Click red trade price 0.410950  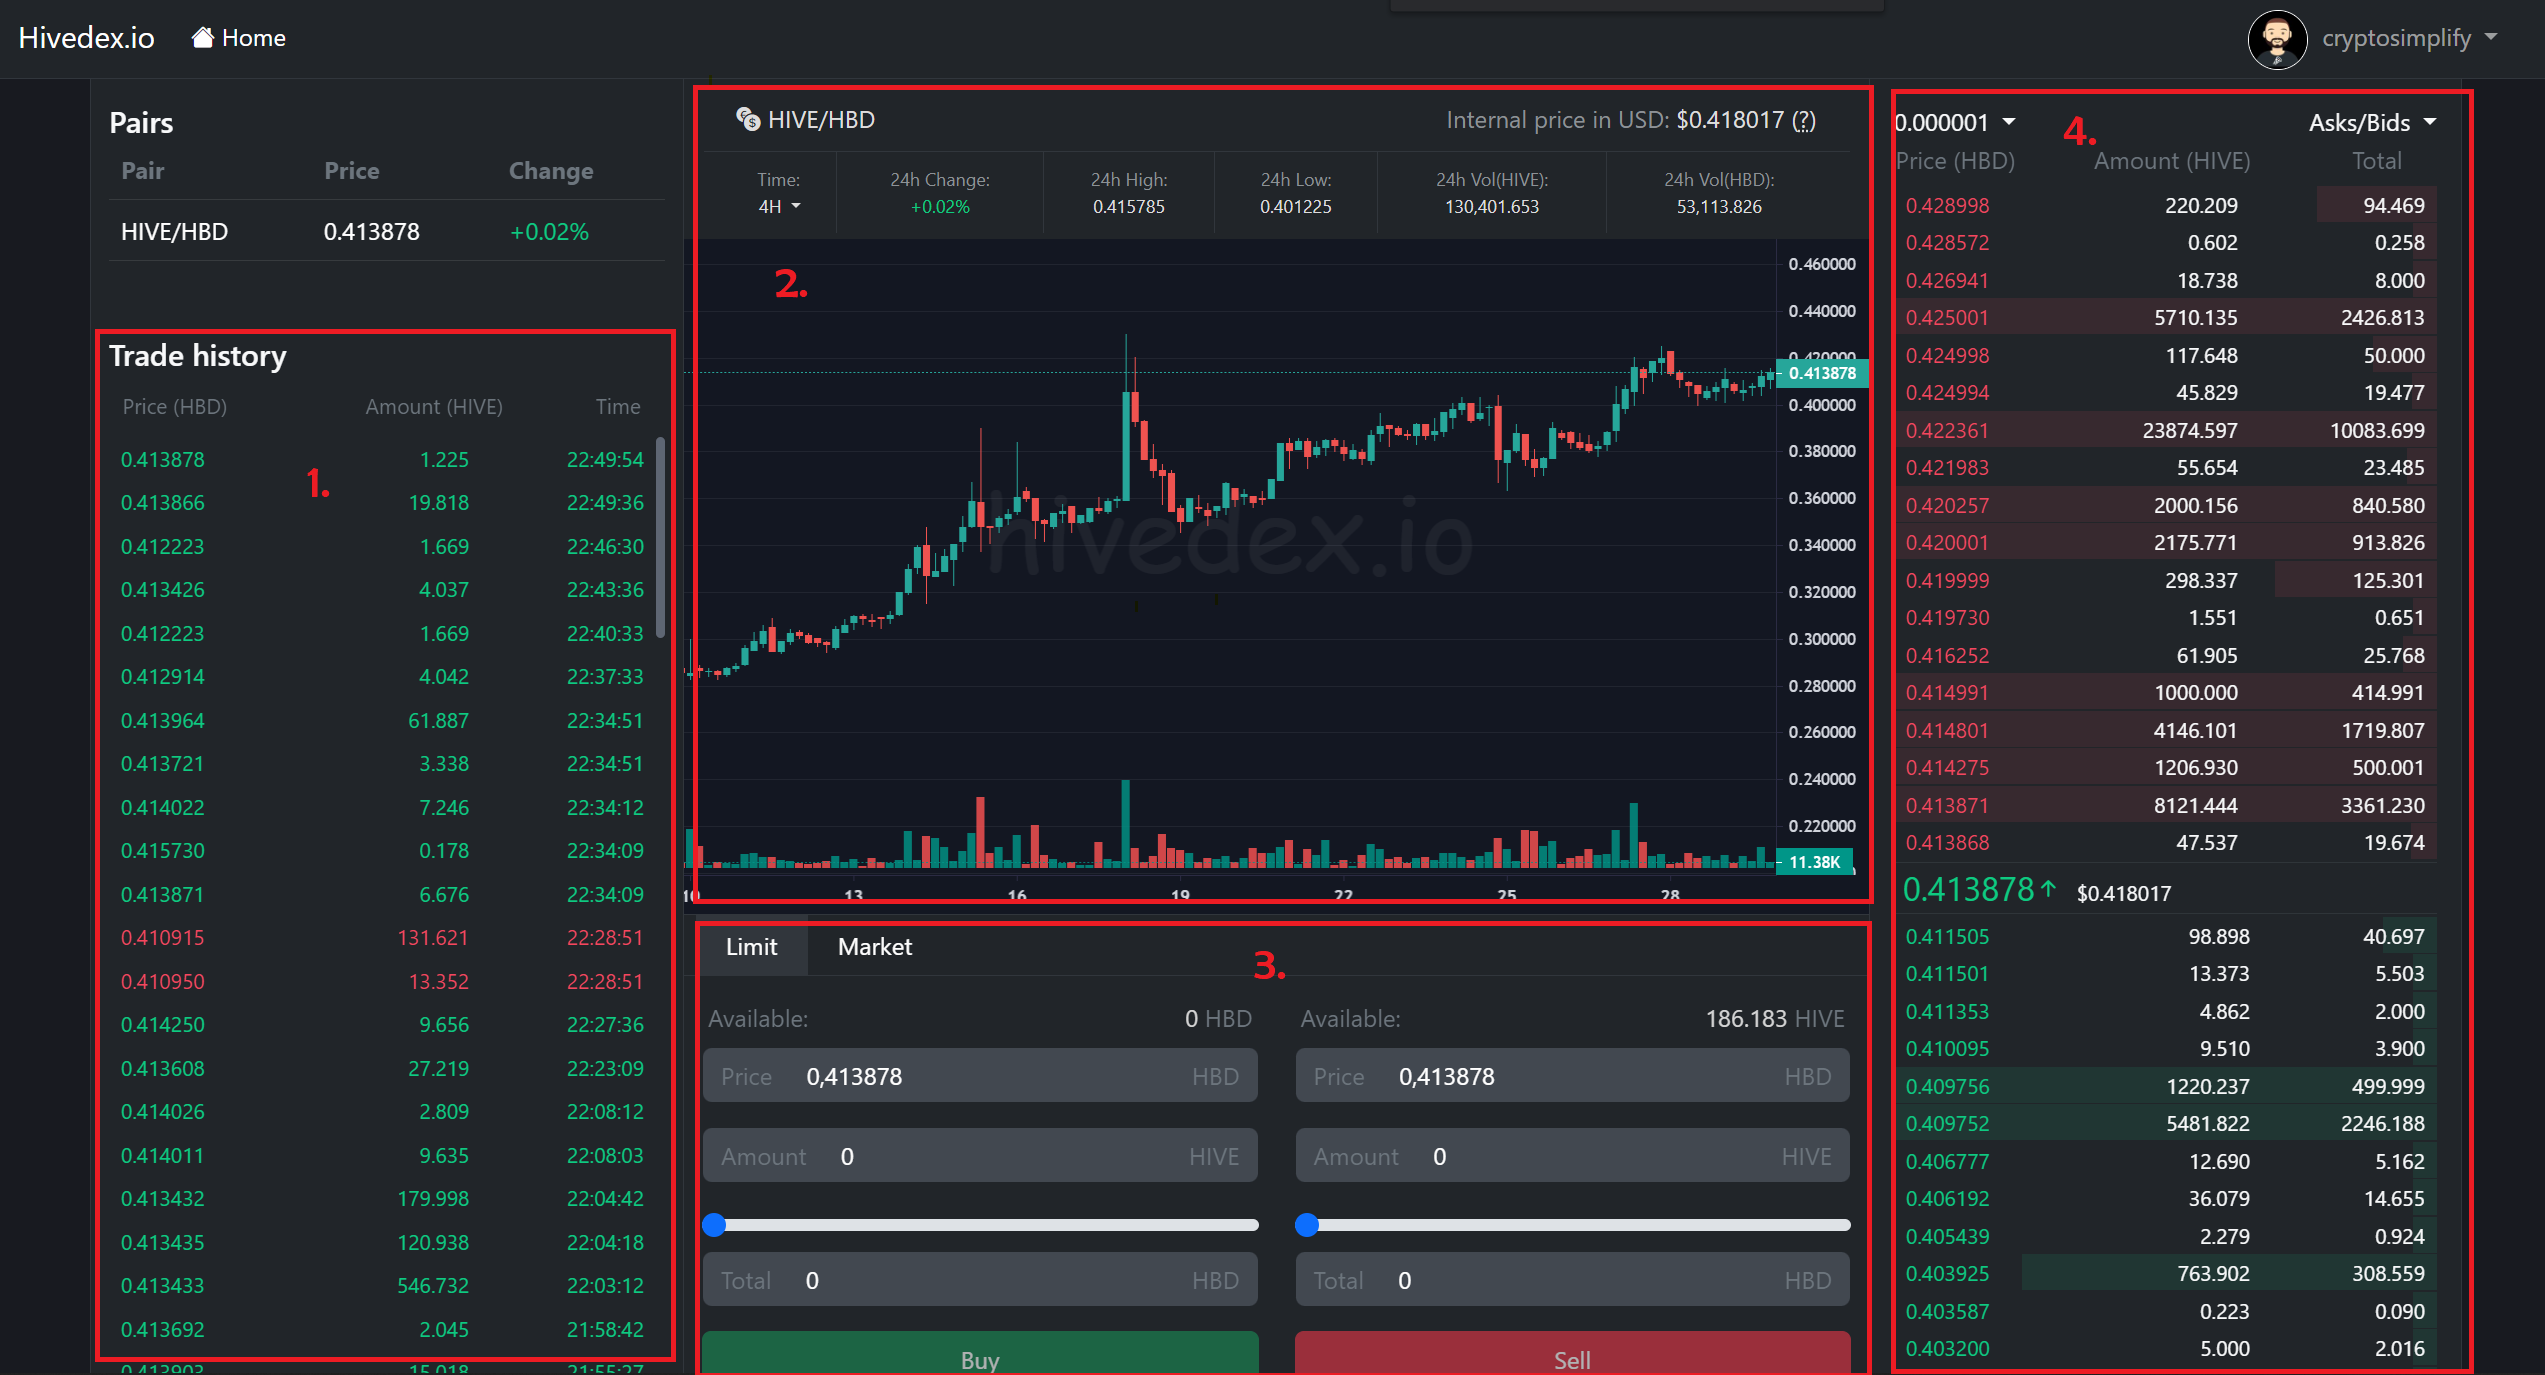[163, 982]
